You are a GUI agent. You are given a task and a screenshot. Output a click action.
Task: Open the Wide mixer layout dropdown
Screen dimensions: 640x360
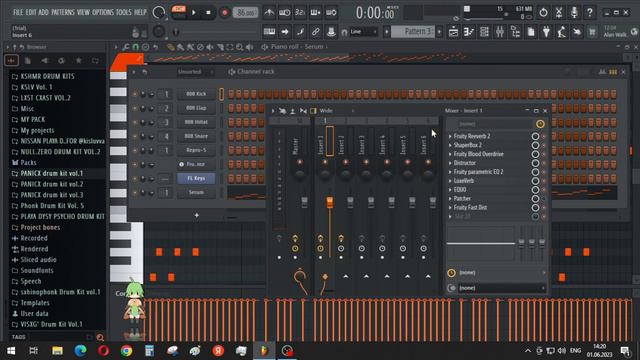point(337,111)
